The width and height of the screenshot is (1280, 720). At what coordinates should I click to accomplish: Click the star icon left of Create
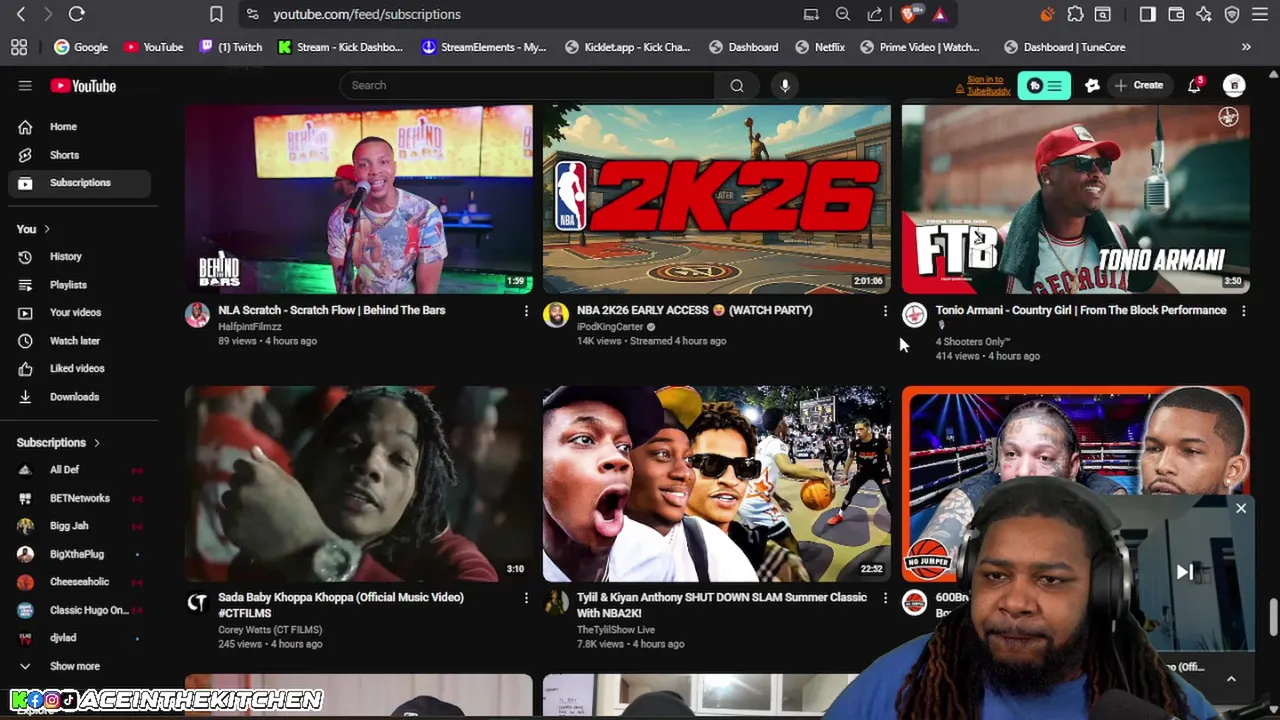click(x=1092, y=86)
